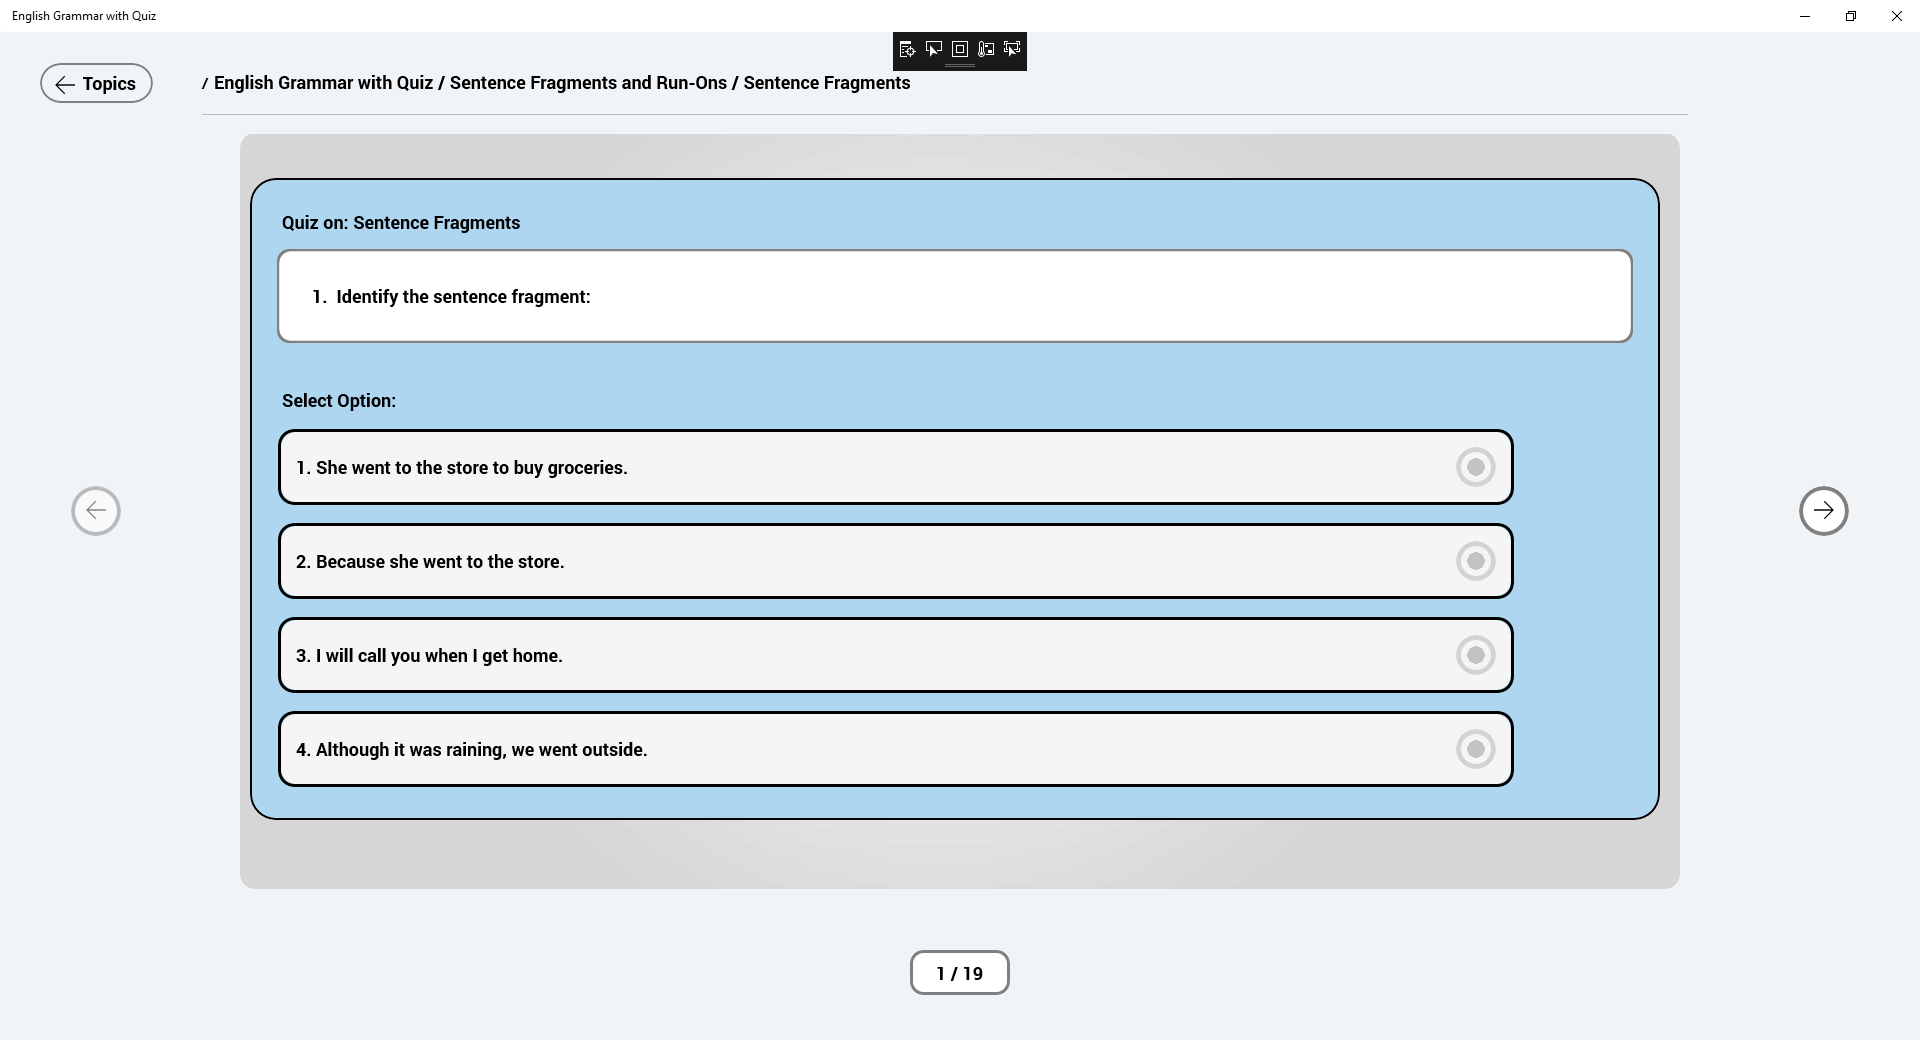Choose option 4 text 'Although it was raining'
Viewport: 1920px width, 1040px height.
[472, 750]
